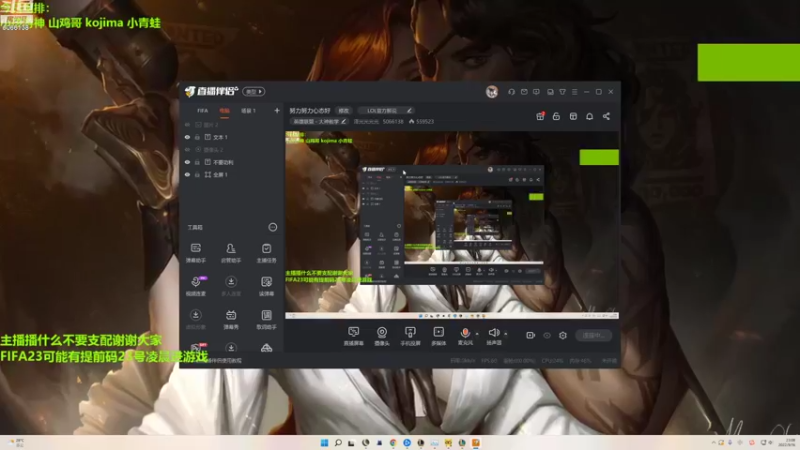The height and width of the screenshot is (450, 800).
Task: Open the layout icon beside the bell
Action: pyautogui.click(x=573, y=116)
